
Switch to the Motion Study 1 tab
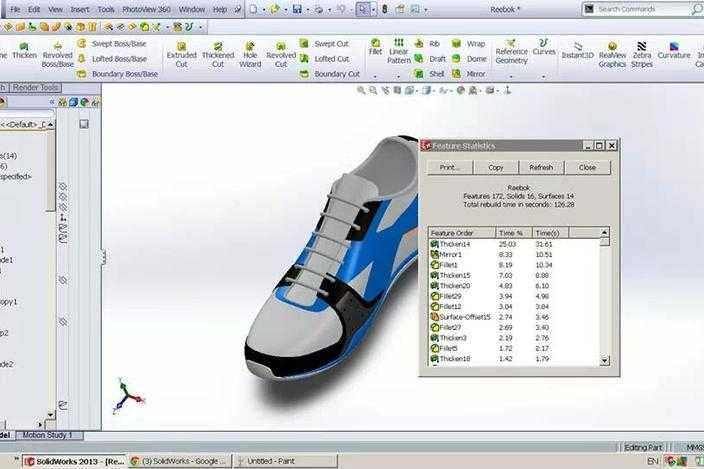tap(47, 435)
